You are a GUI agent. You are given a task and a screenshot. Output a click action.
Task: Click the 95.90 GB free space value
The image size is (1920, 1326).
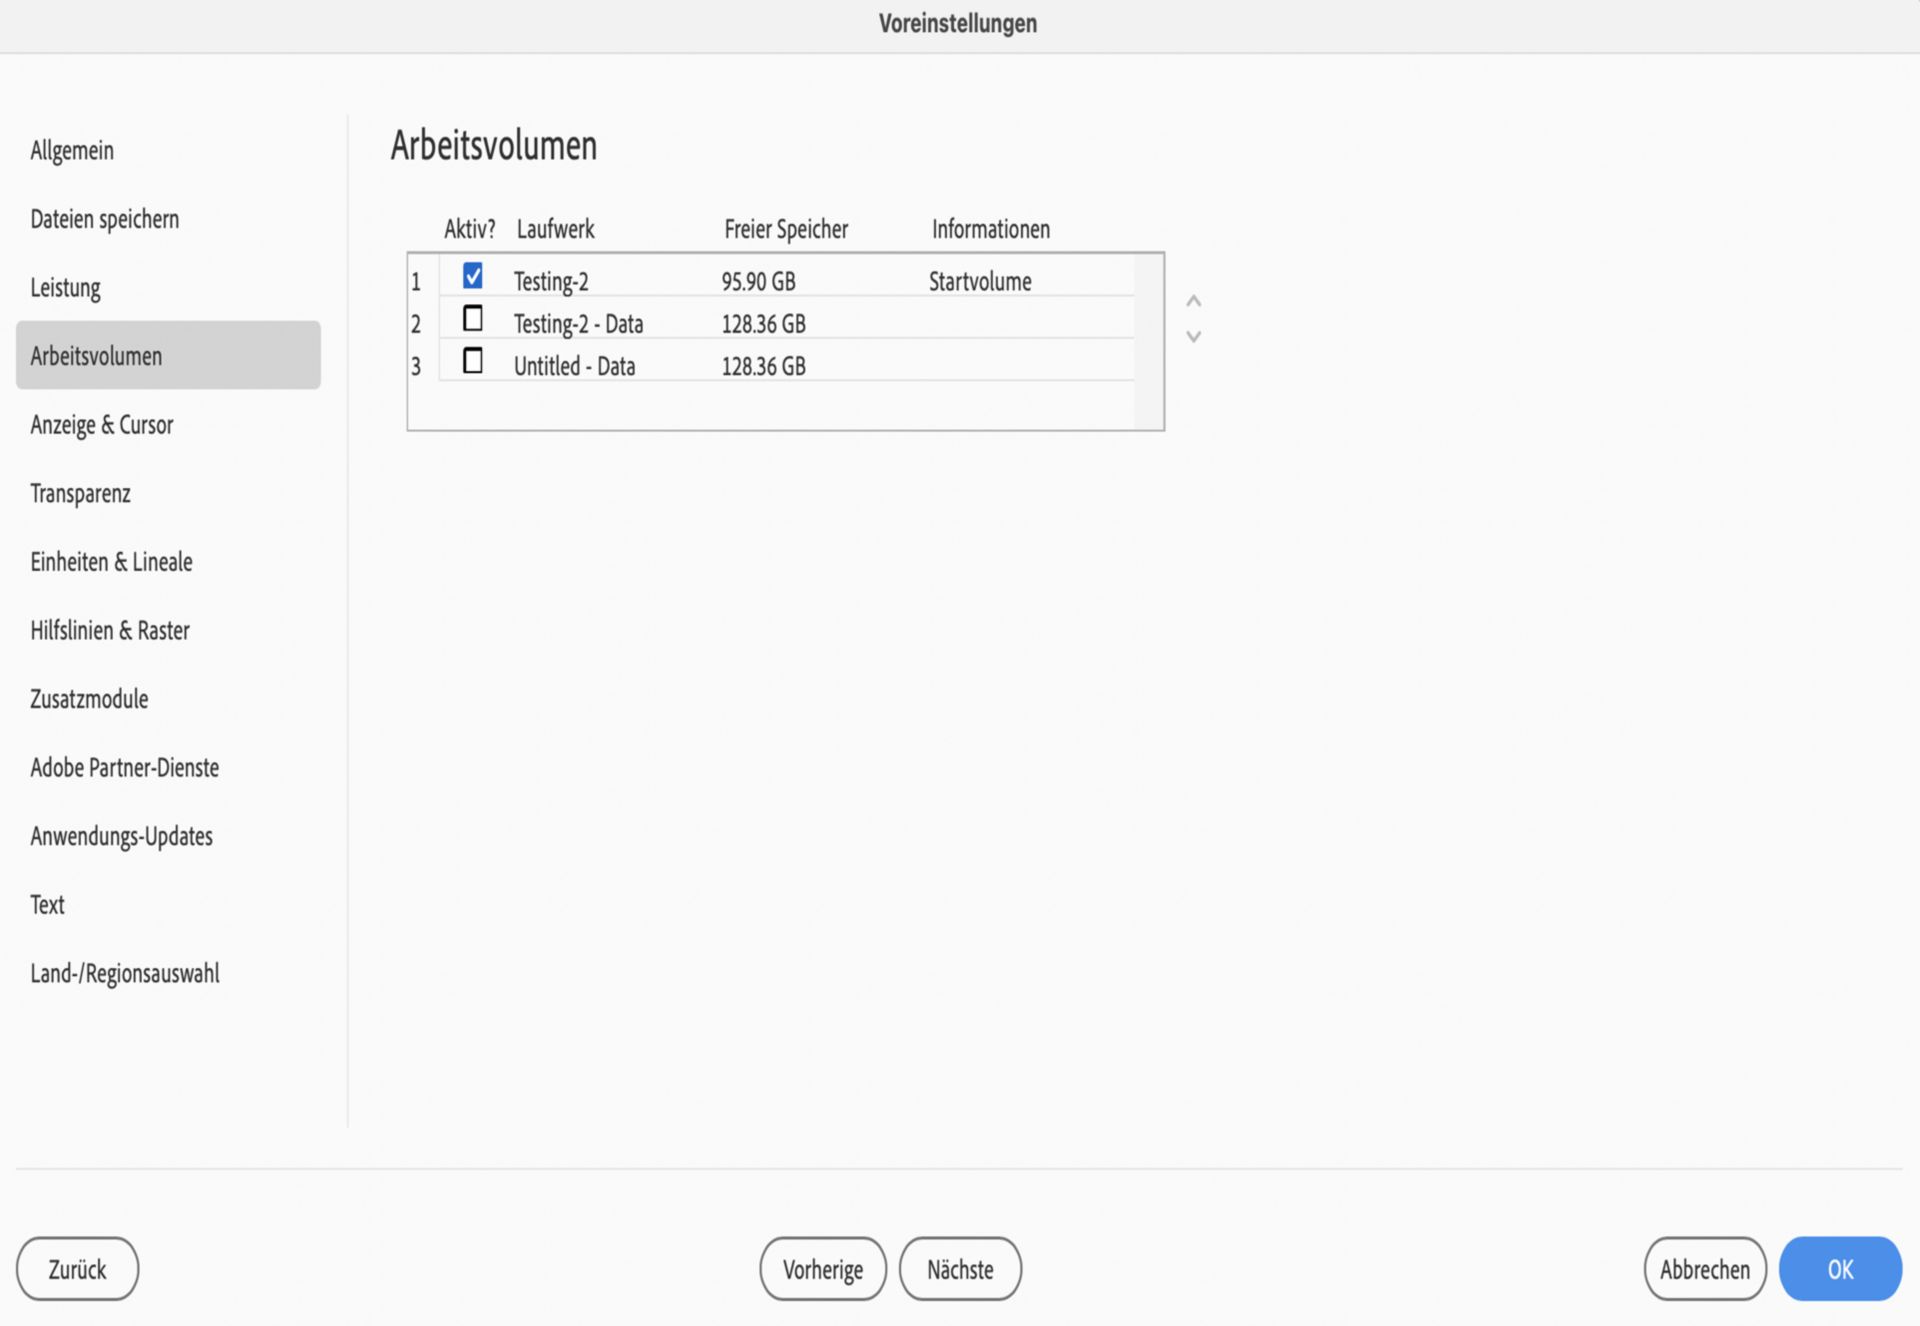pos(759,282)
